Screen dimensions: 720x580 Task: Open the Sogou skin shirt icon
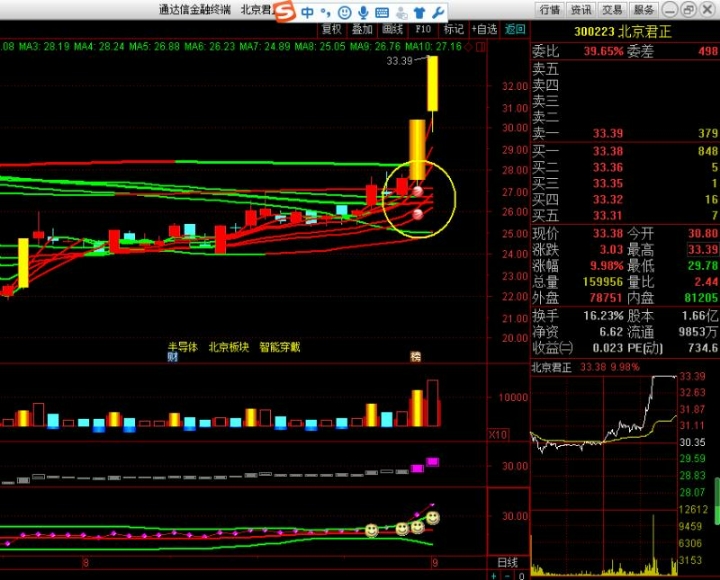point(419,12)
